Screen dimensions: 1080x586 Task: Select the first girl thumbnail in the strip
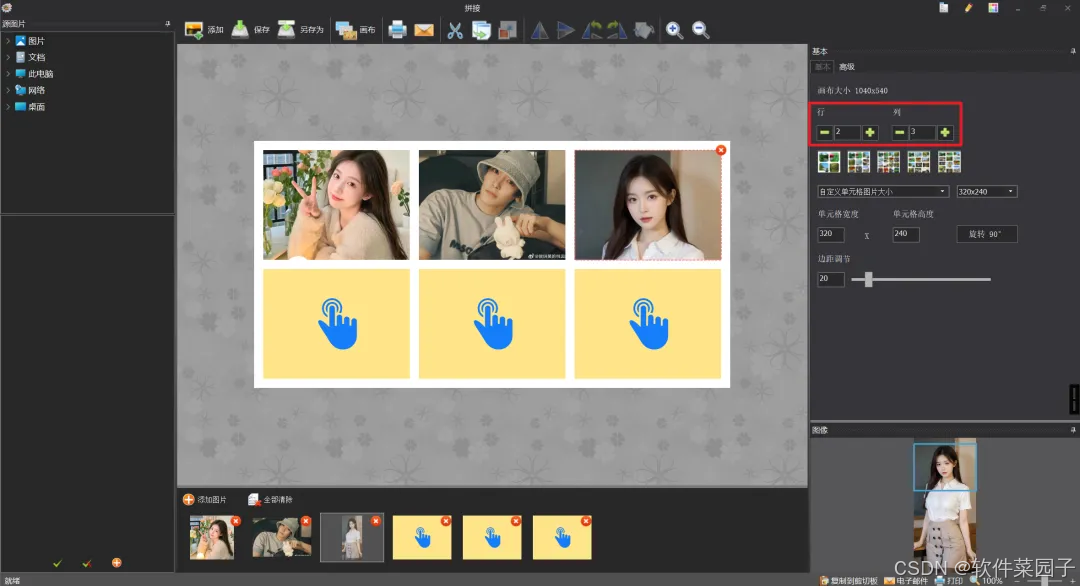point(212,538)
